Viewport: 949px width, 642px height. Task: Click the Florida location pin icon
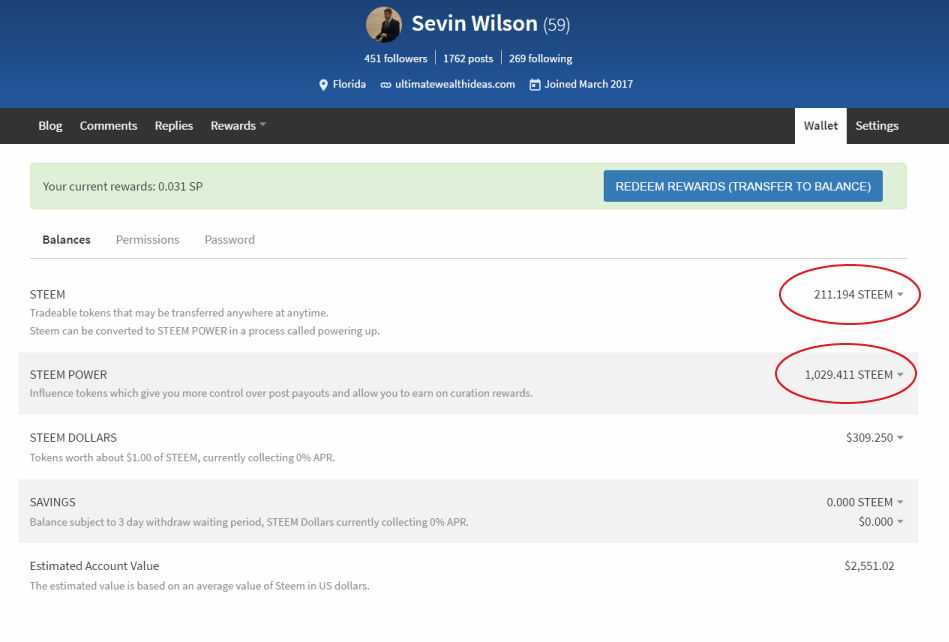pyautogui.click(x=323, y=85)
